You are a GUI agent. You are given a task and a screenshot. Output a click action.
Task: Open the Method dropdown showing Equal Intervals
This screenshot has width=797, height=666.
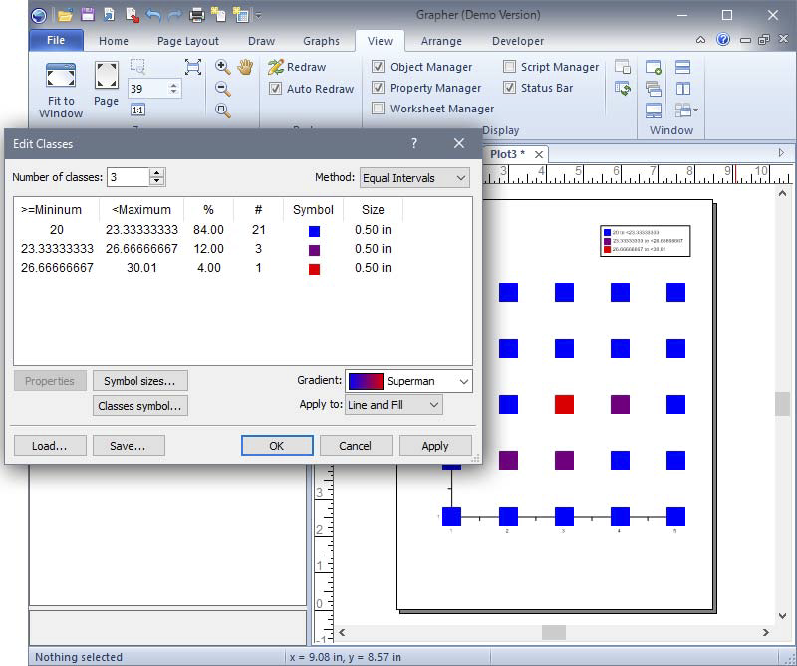point(414,178)
